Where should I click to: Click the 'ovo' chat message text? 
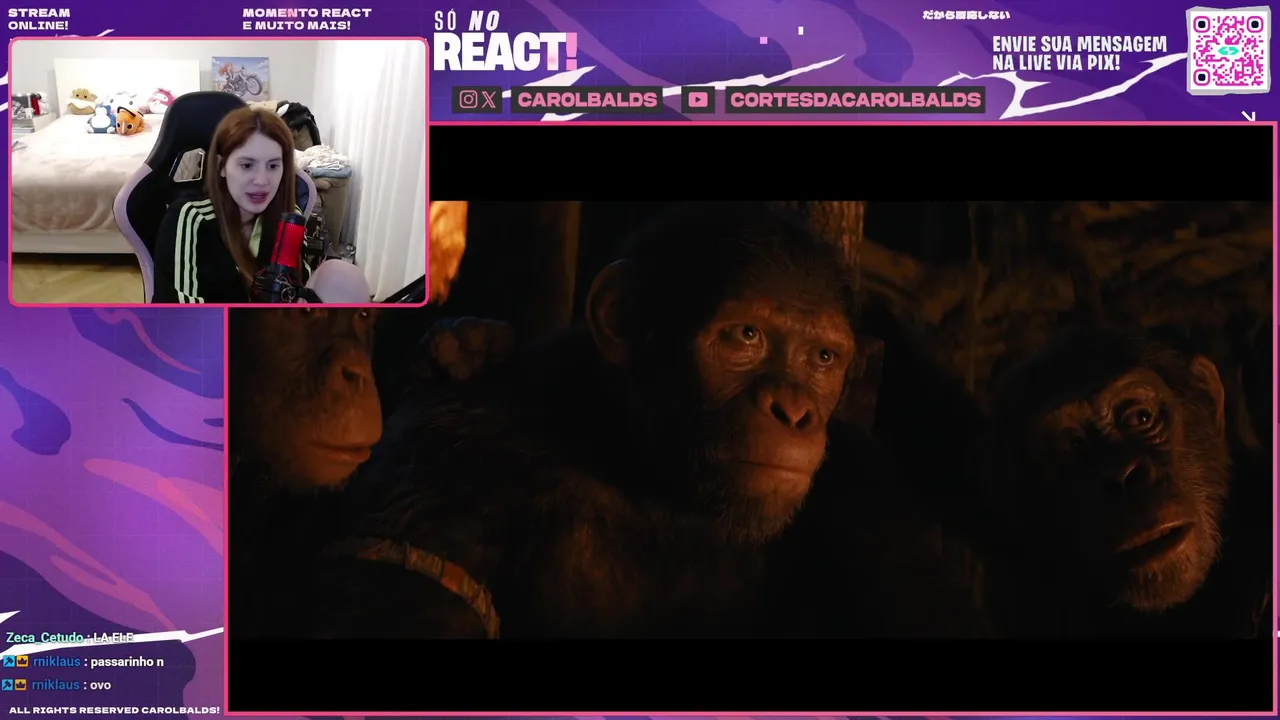pos(100,684)
